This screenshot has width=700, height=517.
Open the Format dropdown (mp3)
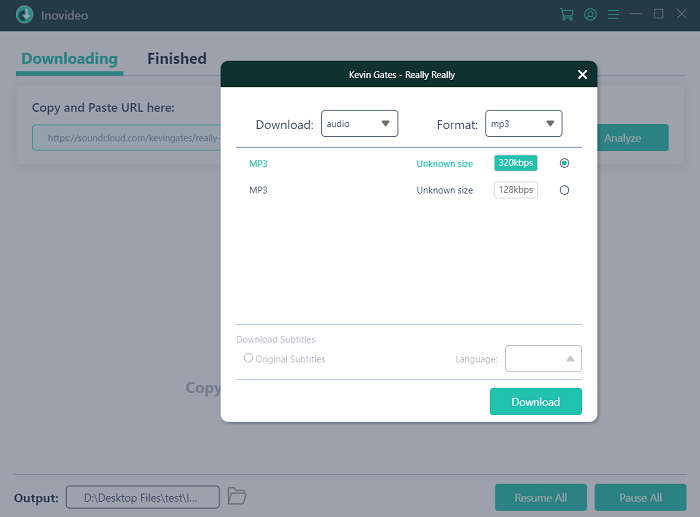[524, 124]
